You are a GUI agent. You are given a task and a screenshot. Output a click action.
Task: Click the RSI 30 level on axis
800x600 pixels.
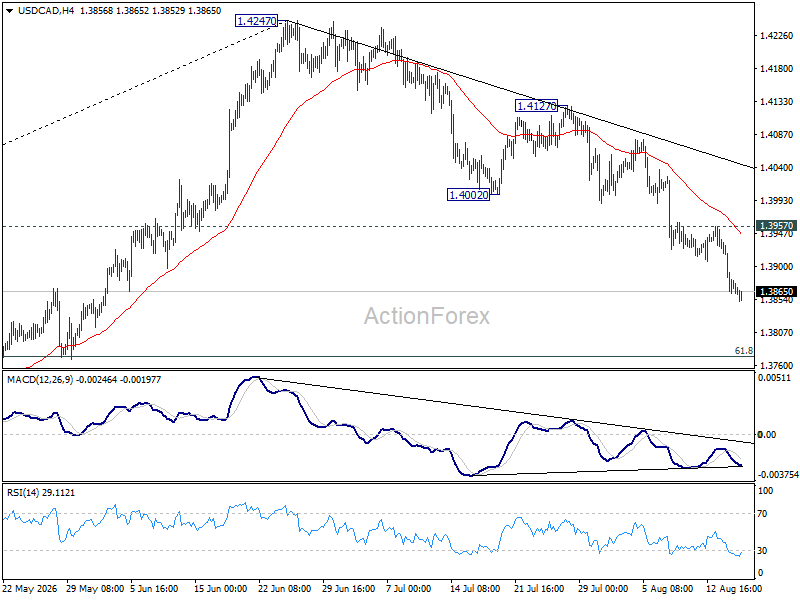coord(762,551)
